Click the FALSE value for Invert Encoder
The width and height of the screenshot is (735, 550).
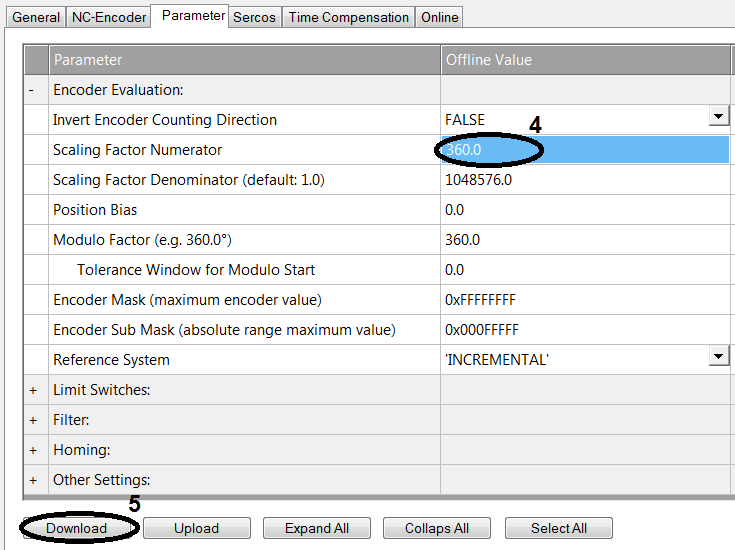[x=465, y=120]
